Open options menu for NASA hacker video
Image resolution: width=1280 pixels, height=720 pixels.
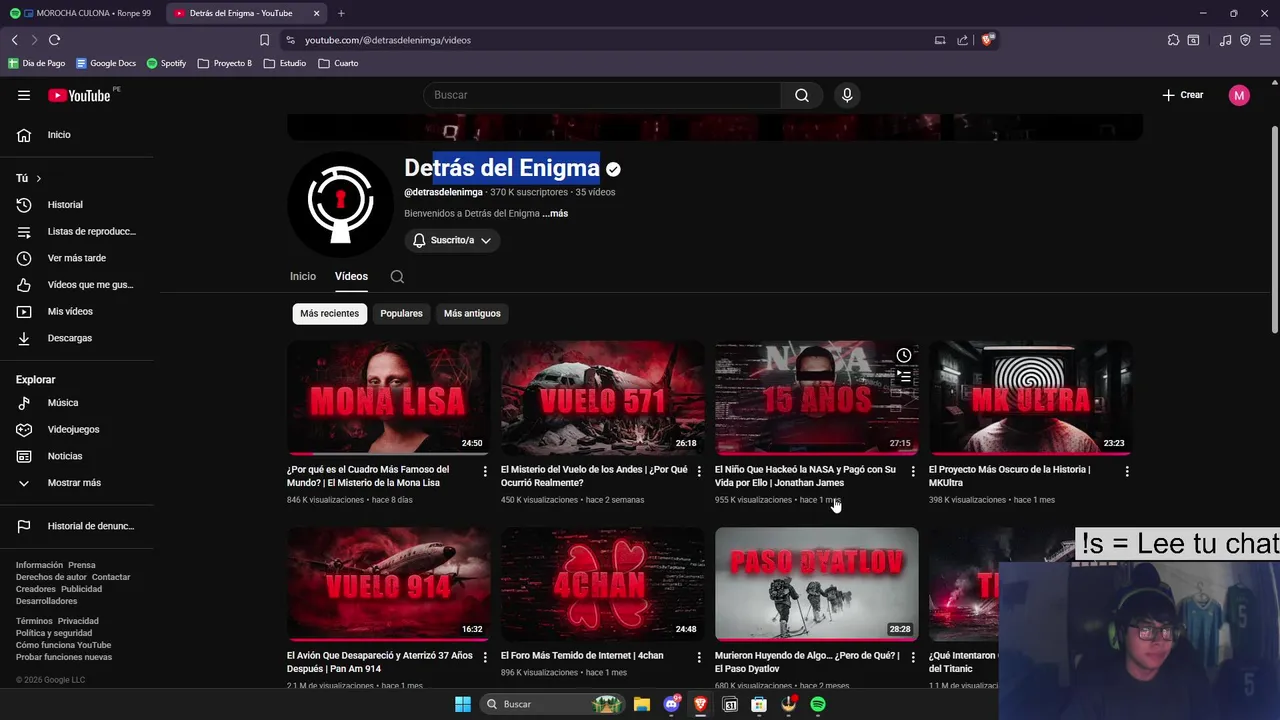(913, 471)
